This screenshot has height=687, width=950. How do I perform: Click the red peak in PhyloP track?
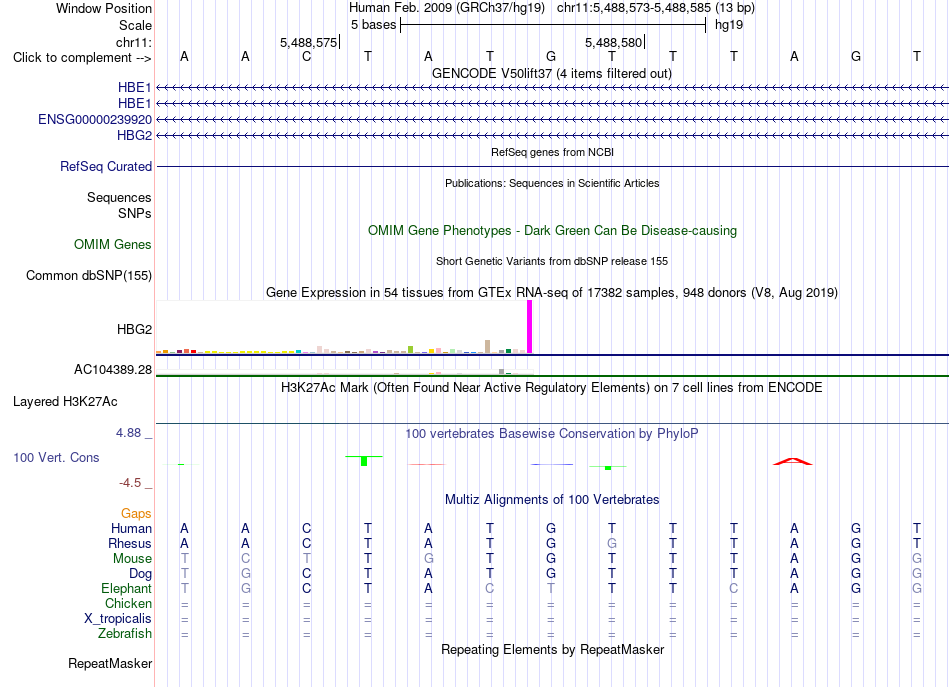[x=793, y=462]
